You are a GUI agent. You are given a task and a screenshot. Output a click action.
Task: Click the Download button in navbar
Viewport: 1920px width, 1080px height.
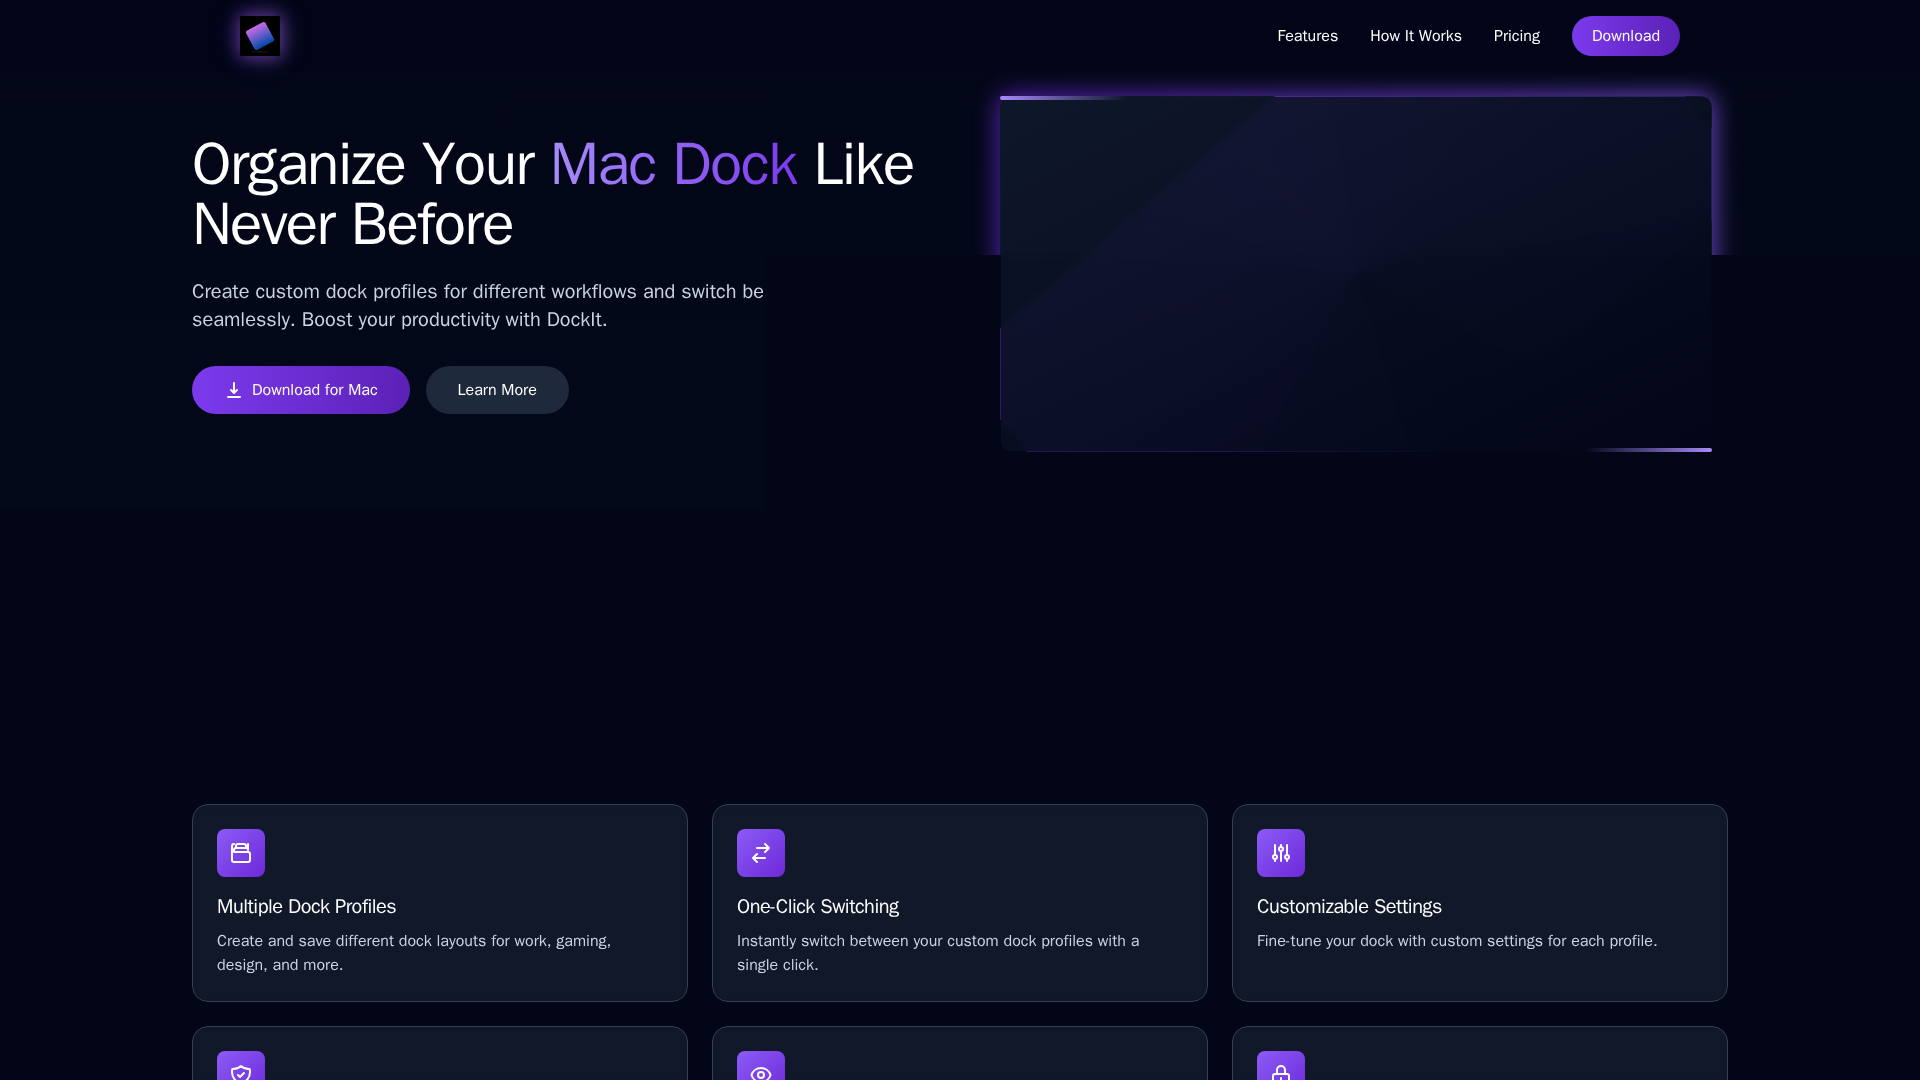(x=1625, y=36)
